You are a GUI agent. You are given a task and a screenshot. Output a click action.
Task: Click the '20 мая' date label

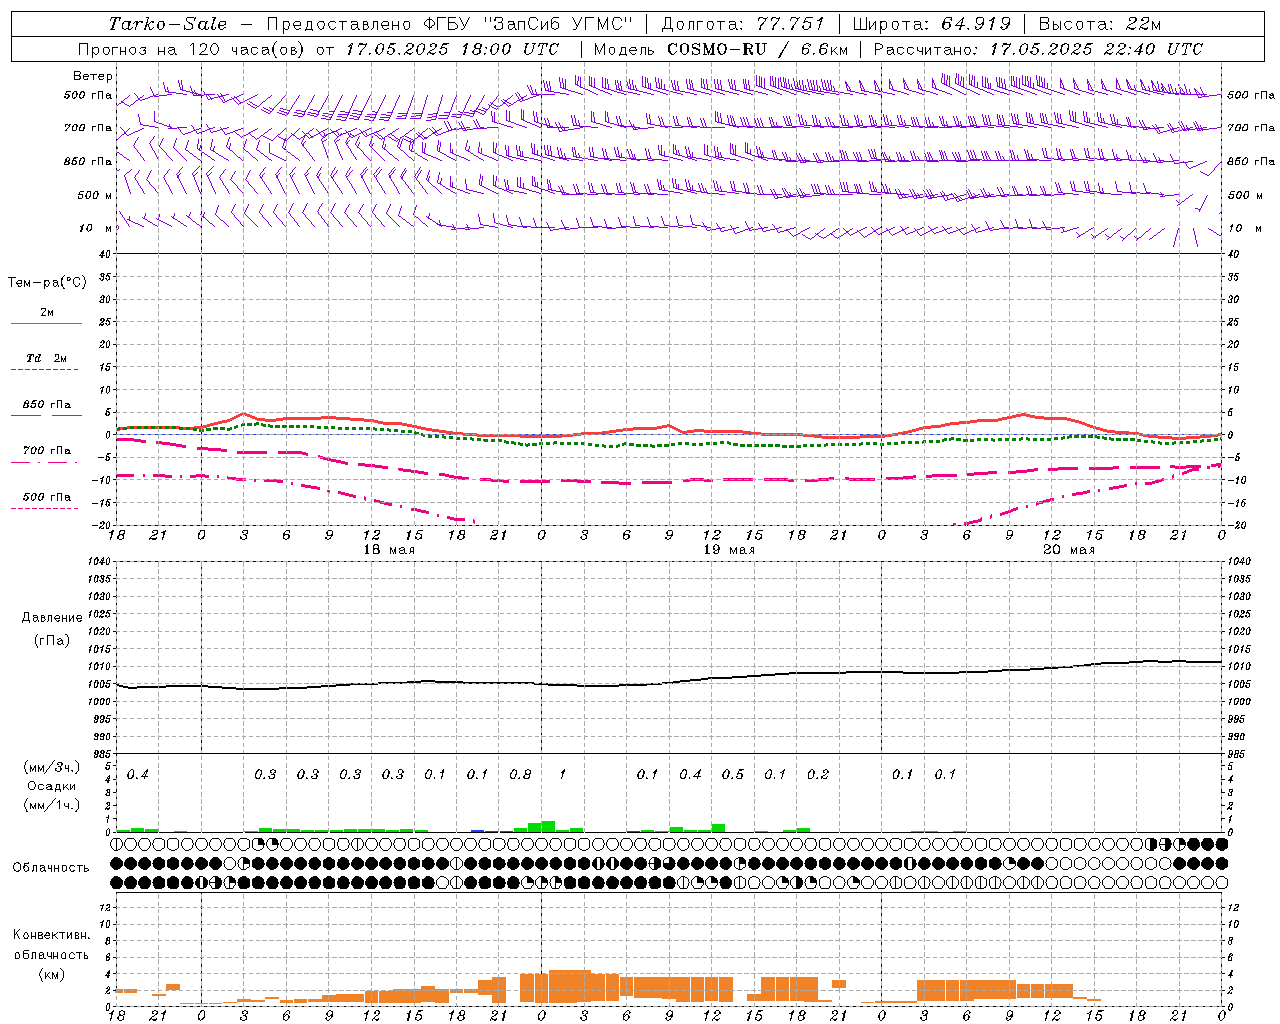[x=1069, y=550]
